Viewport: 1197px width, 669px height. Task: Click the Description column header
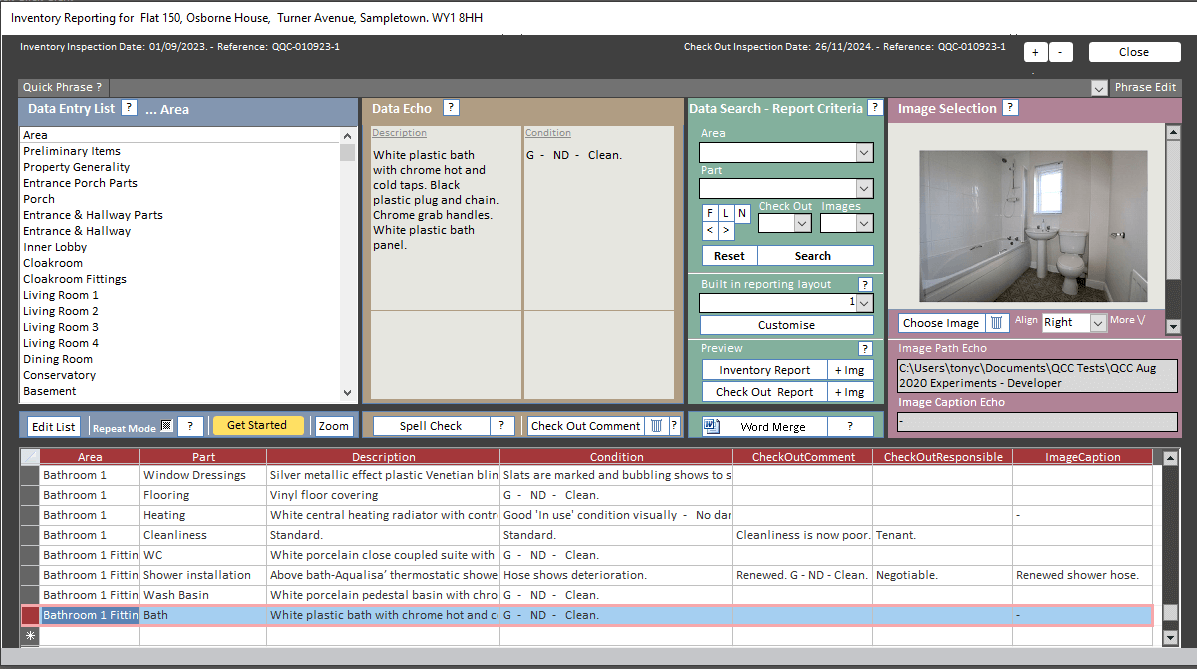click(383, 457)
